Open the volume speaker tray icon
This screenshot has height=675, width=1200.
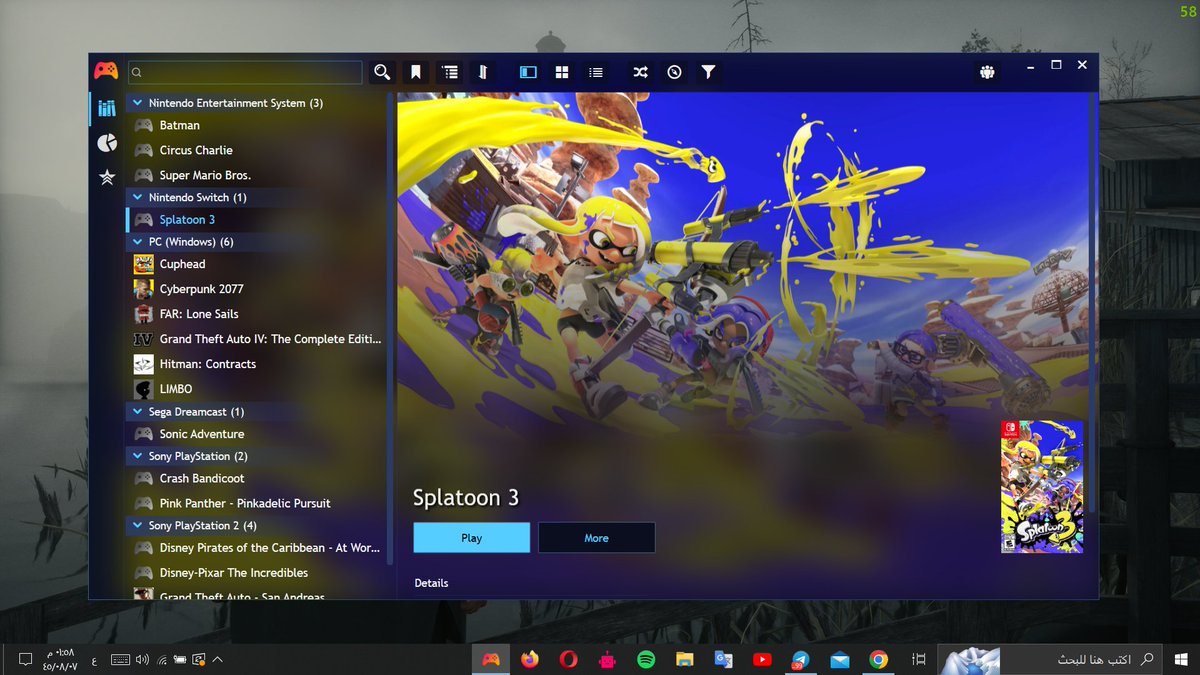pyautogui.click(x=141, y=659)
